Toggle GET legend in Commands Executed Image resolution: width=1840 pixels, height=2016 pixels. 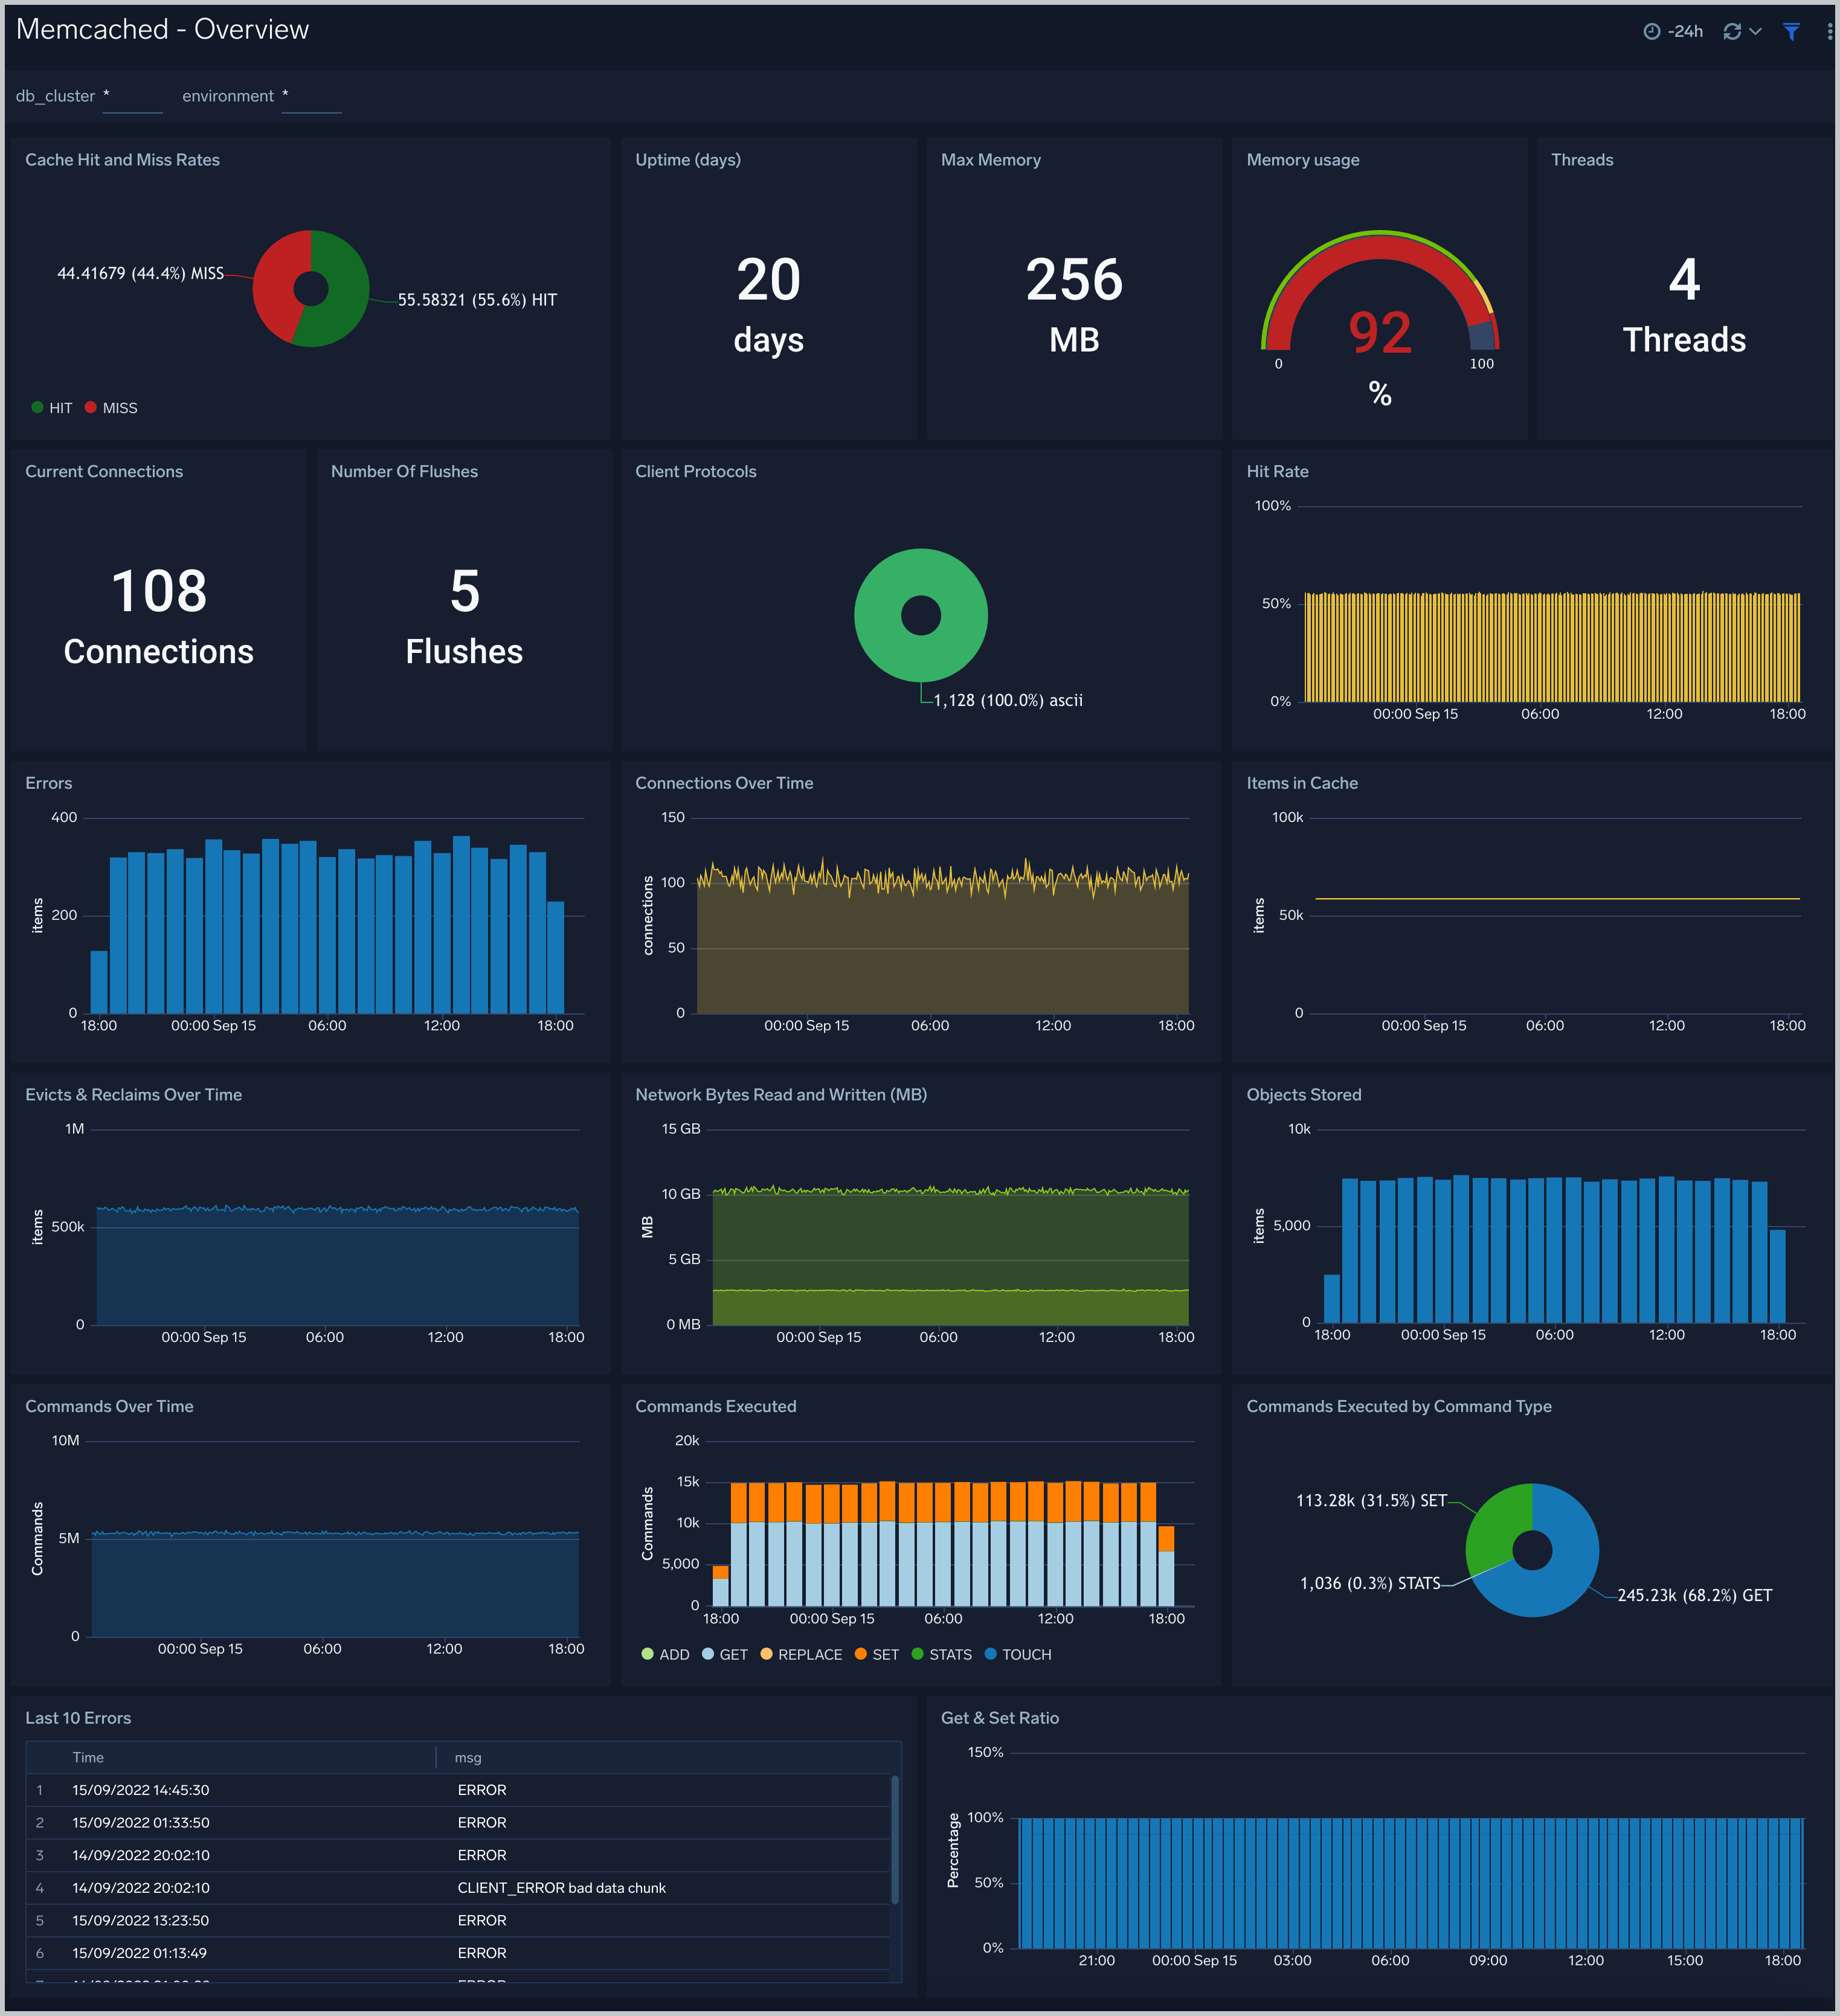(725, 1654)
